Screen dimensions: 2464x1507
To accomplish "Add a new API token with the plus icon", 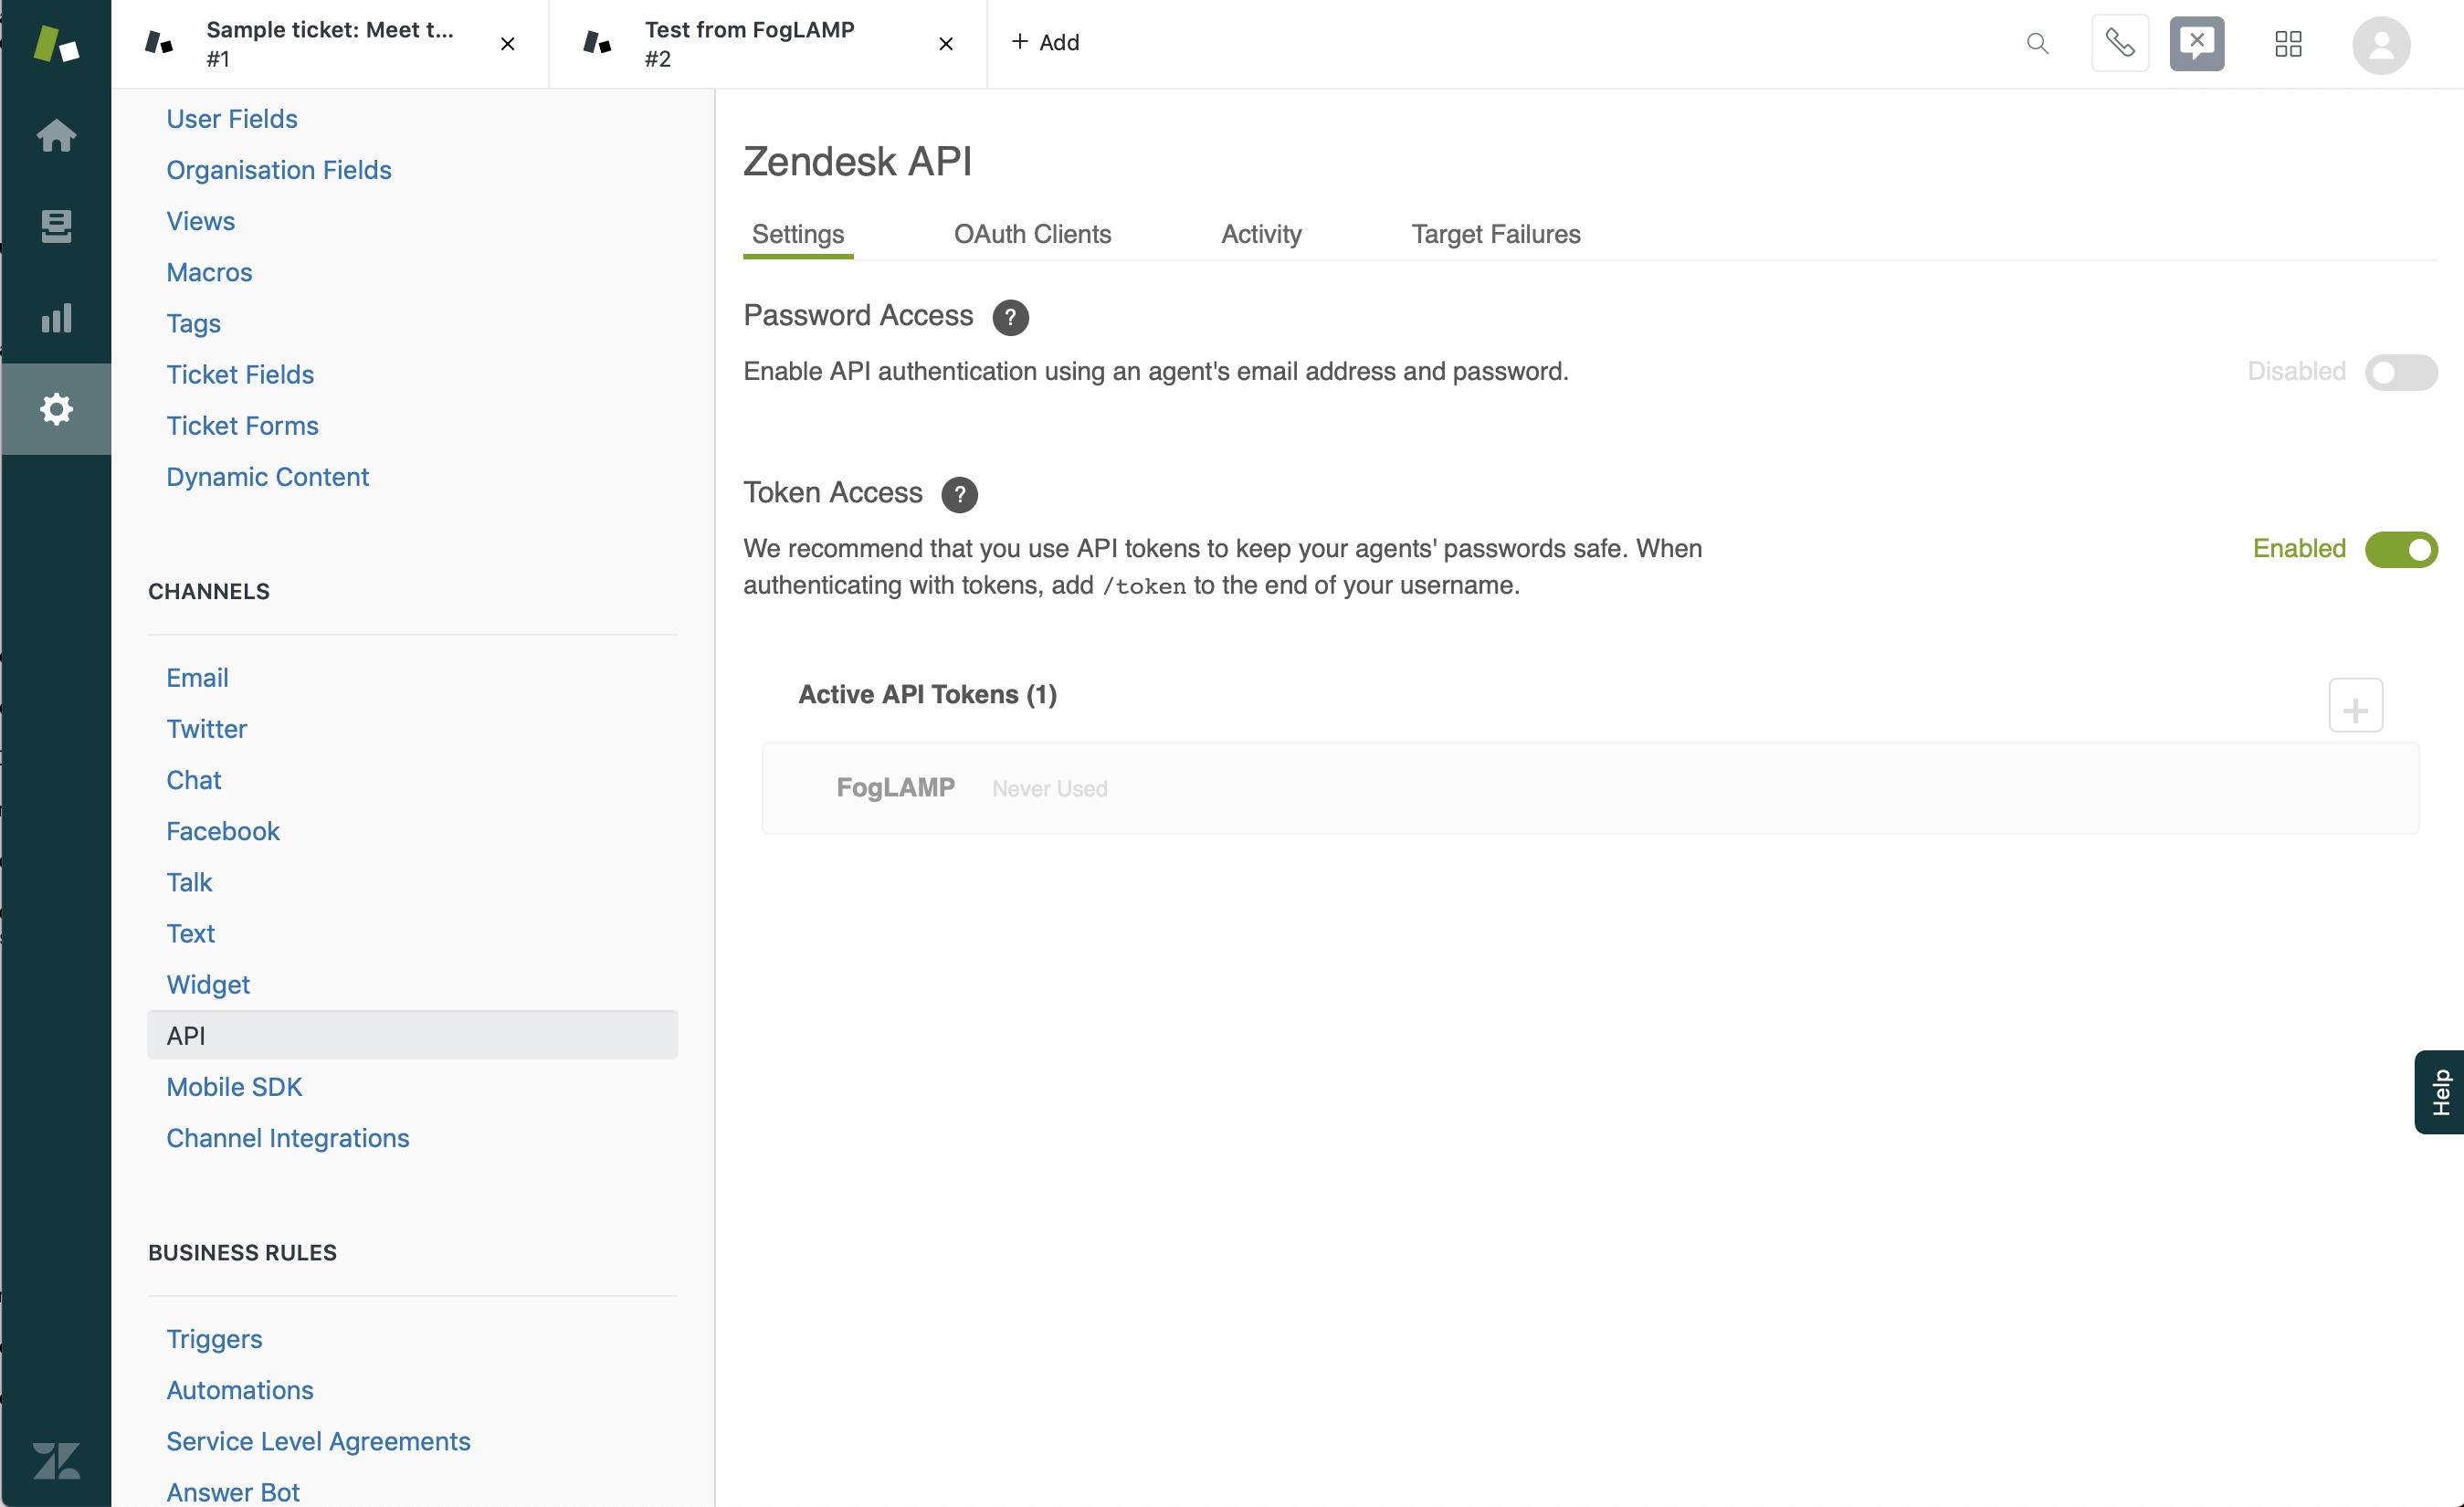I will (2356, 705).
